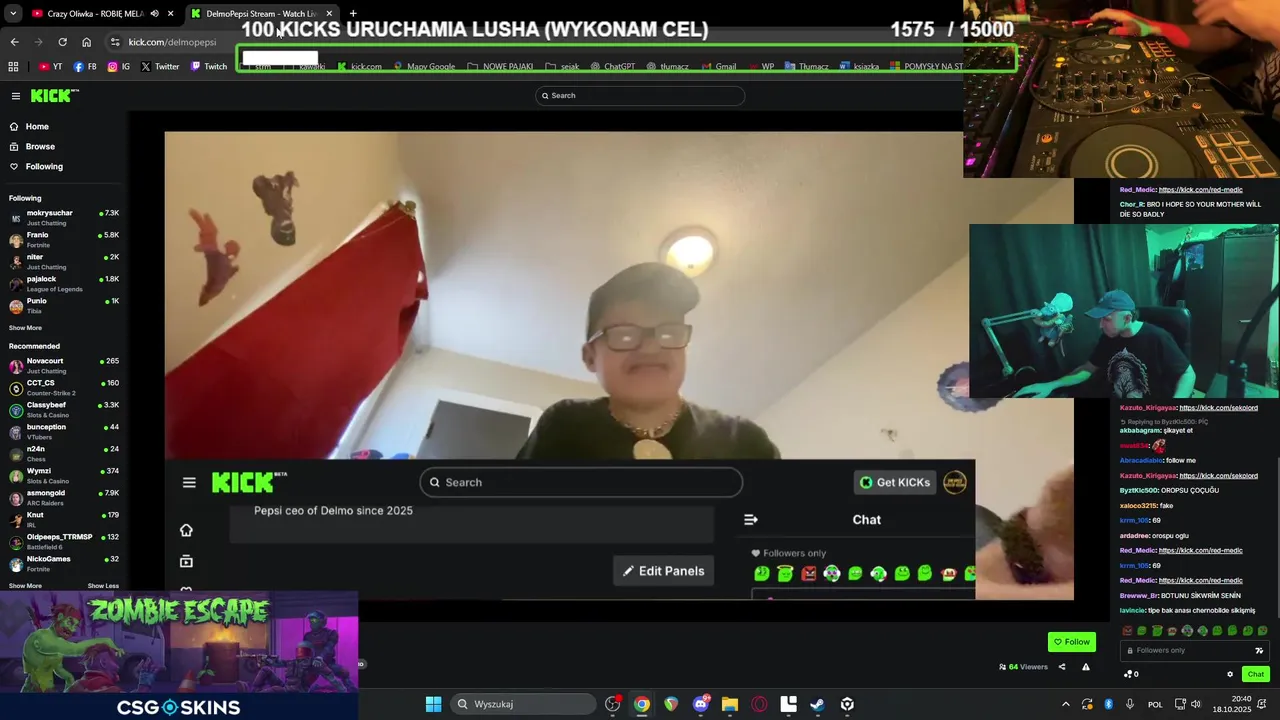Click the Bluetooth tray icon
This screenshot has width=1280, height=720.
pos(1108,704)
